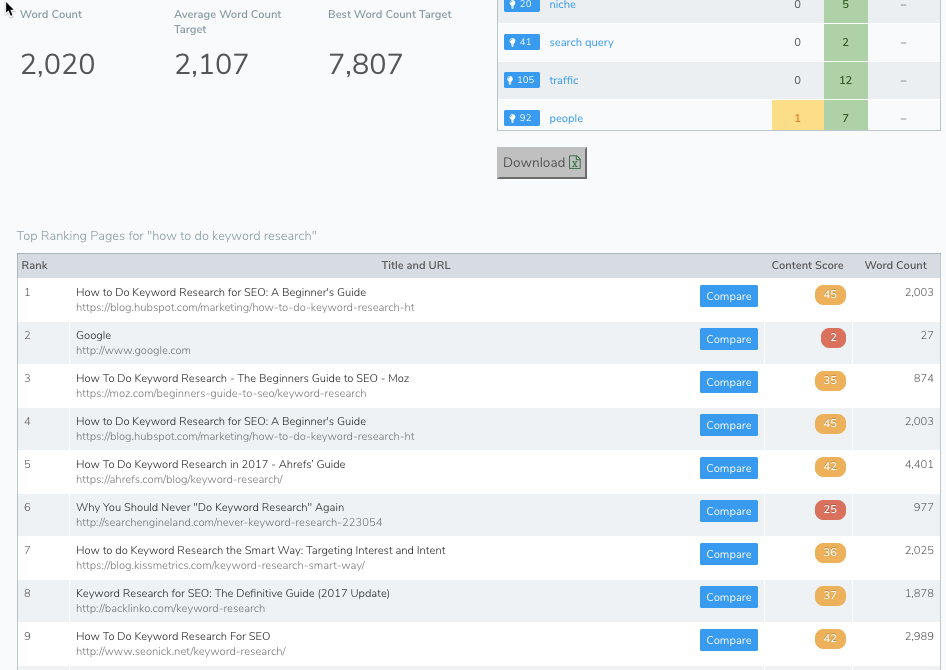Image resolution: width=946 pixels, height=670 pixels.
Task: Compare with the seonick.net result
Action: click(x=728, y=640)
